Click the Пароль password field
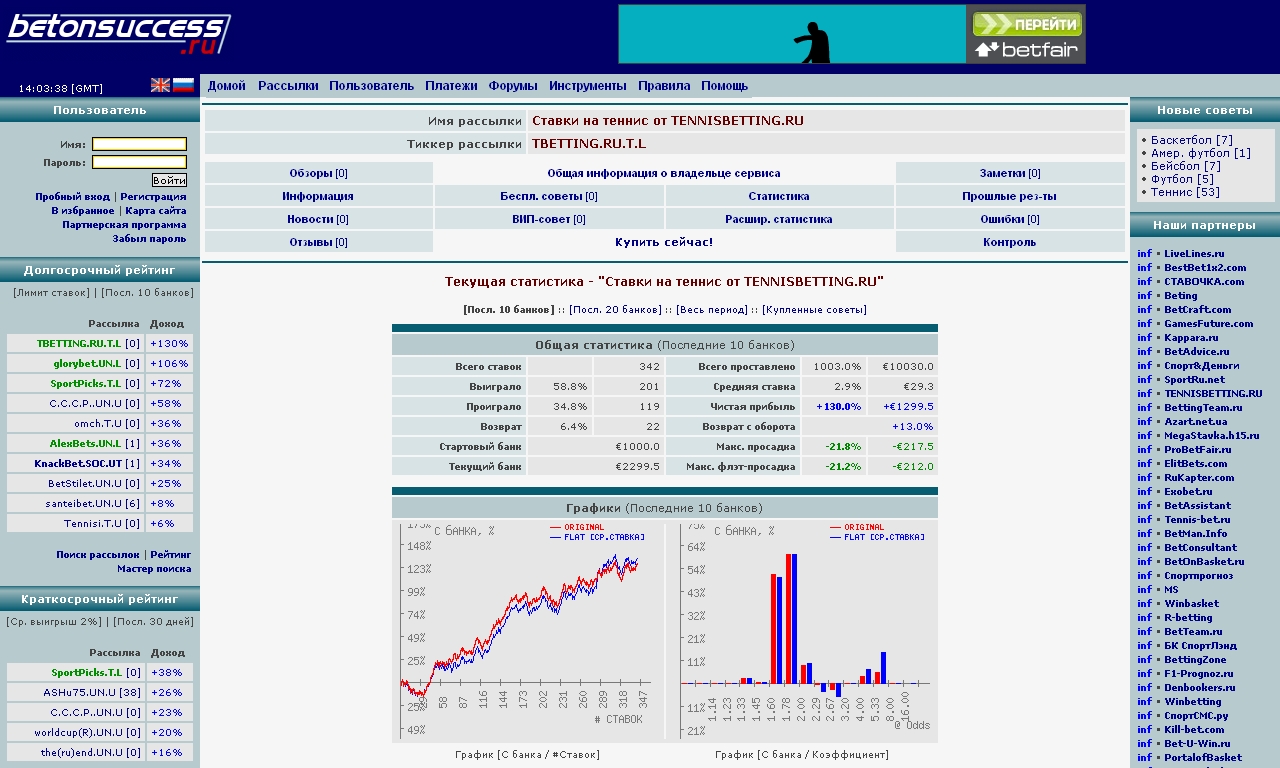The width and height of the screenshot is (1280, 768). coord(139,162)
